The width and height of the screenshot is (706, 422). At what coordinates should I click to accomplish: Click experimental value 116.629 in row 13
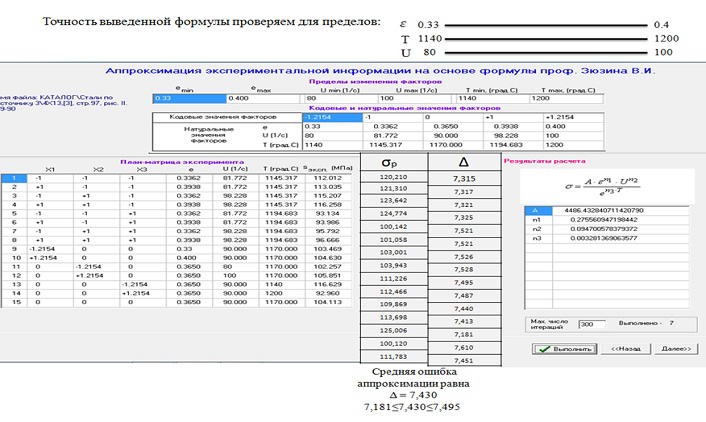(x=328, y=285)
